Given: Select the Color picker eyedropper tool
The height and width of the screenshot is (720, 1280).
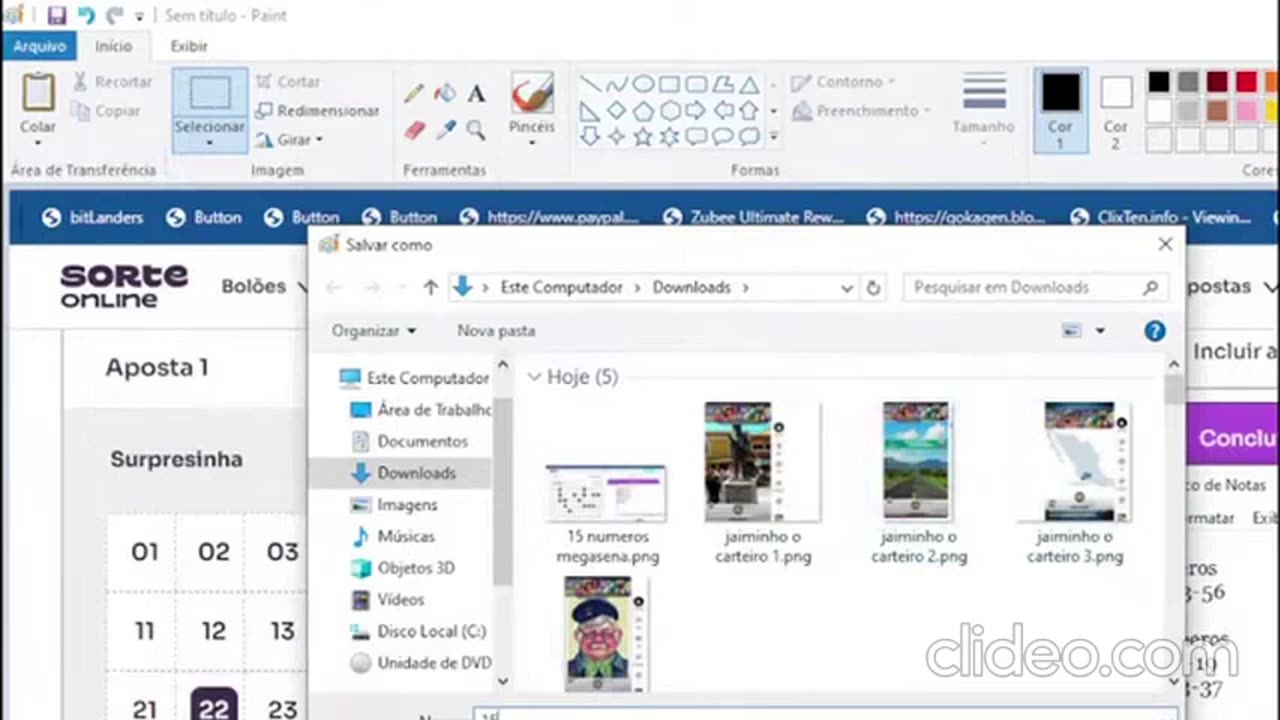Looking at the screenshot, I should (x=445, y=130).
